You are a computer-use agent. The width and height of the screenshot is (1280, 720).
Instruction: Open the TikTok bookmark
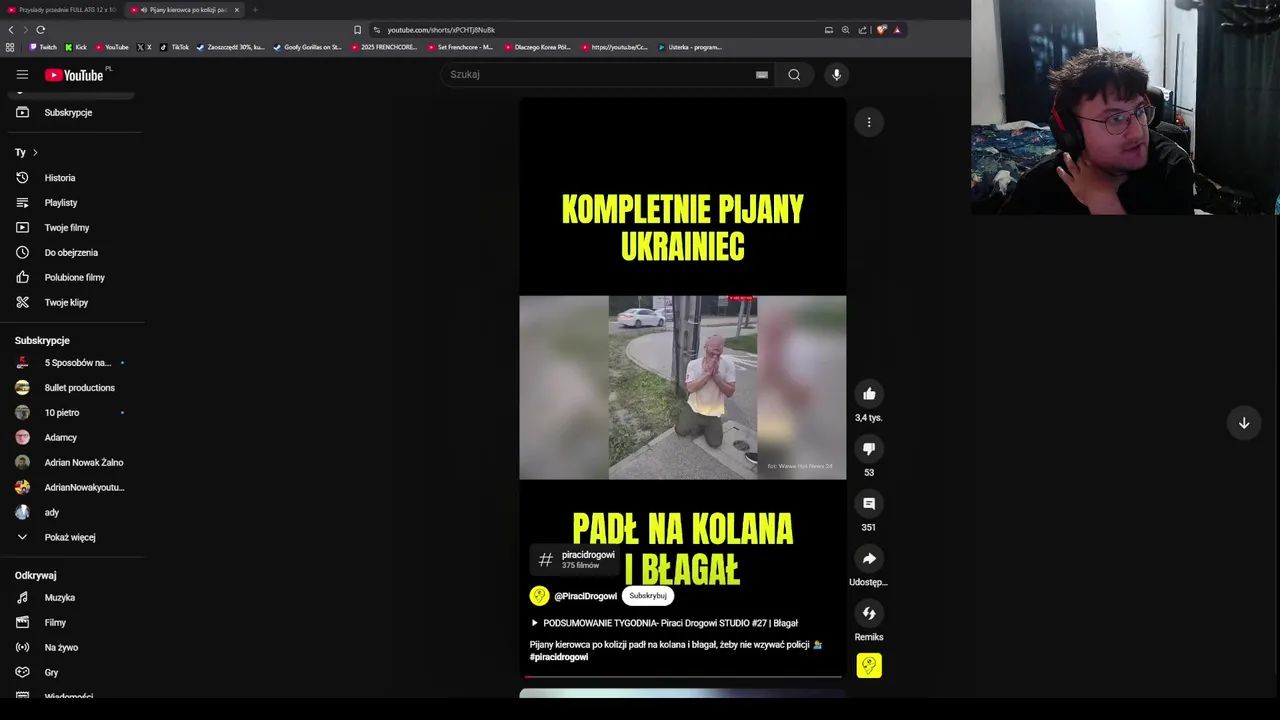pos(174,47)
